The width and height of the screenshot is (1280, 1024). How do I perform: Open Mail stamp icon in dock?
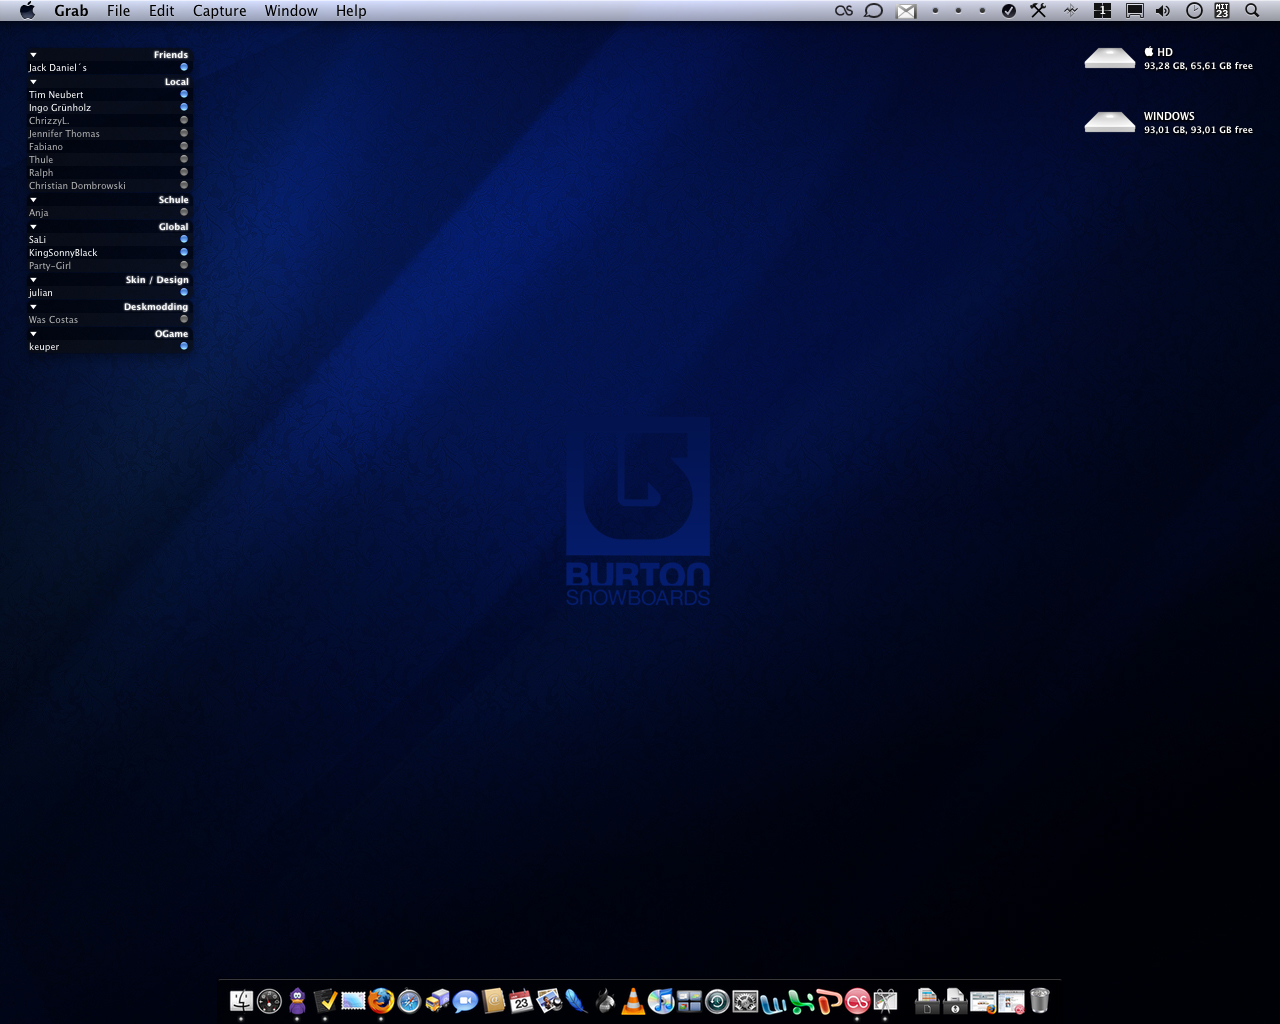(353, 1001)
